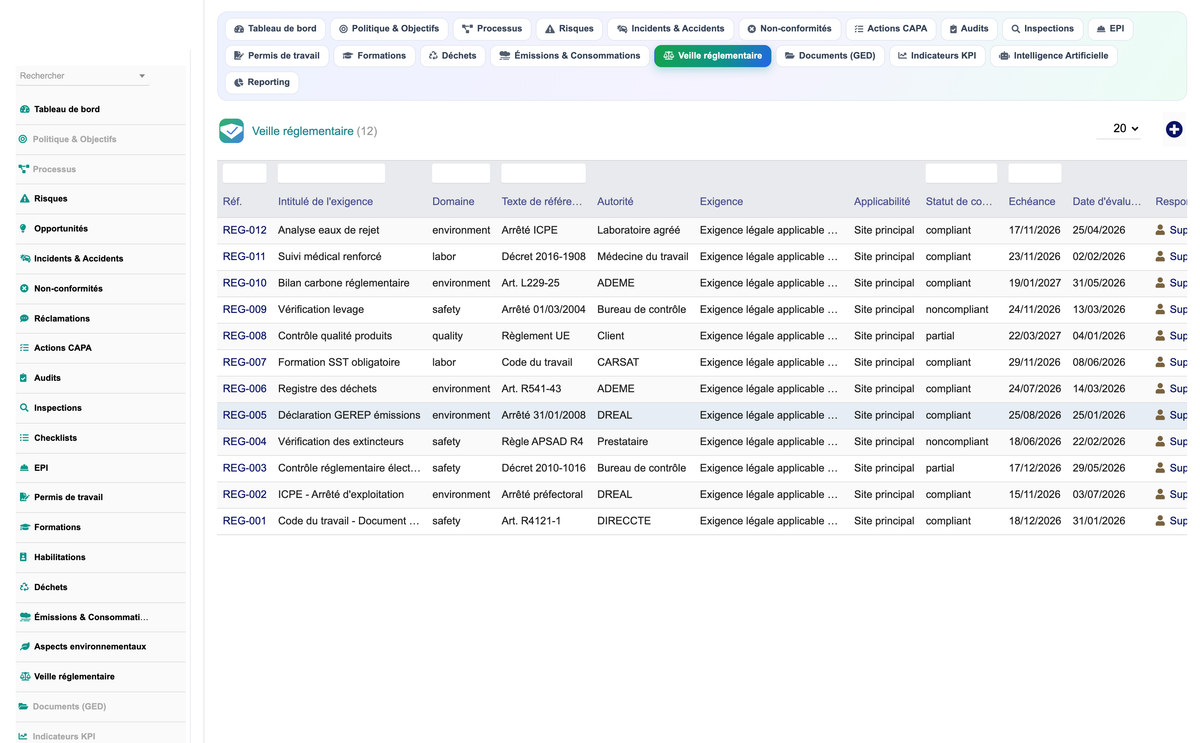Click the Déchets recycle icon in the sidebar
Image resolution: width=1200 pixels, height=743 pixels.
[x=24, y=587]
